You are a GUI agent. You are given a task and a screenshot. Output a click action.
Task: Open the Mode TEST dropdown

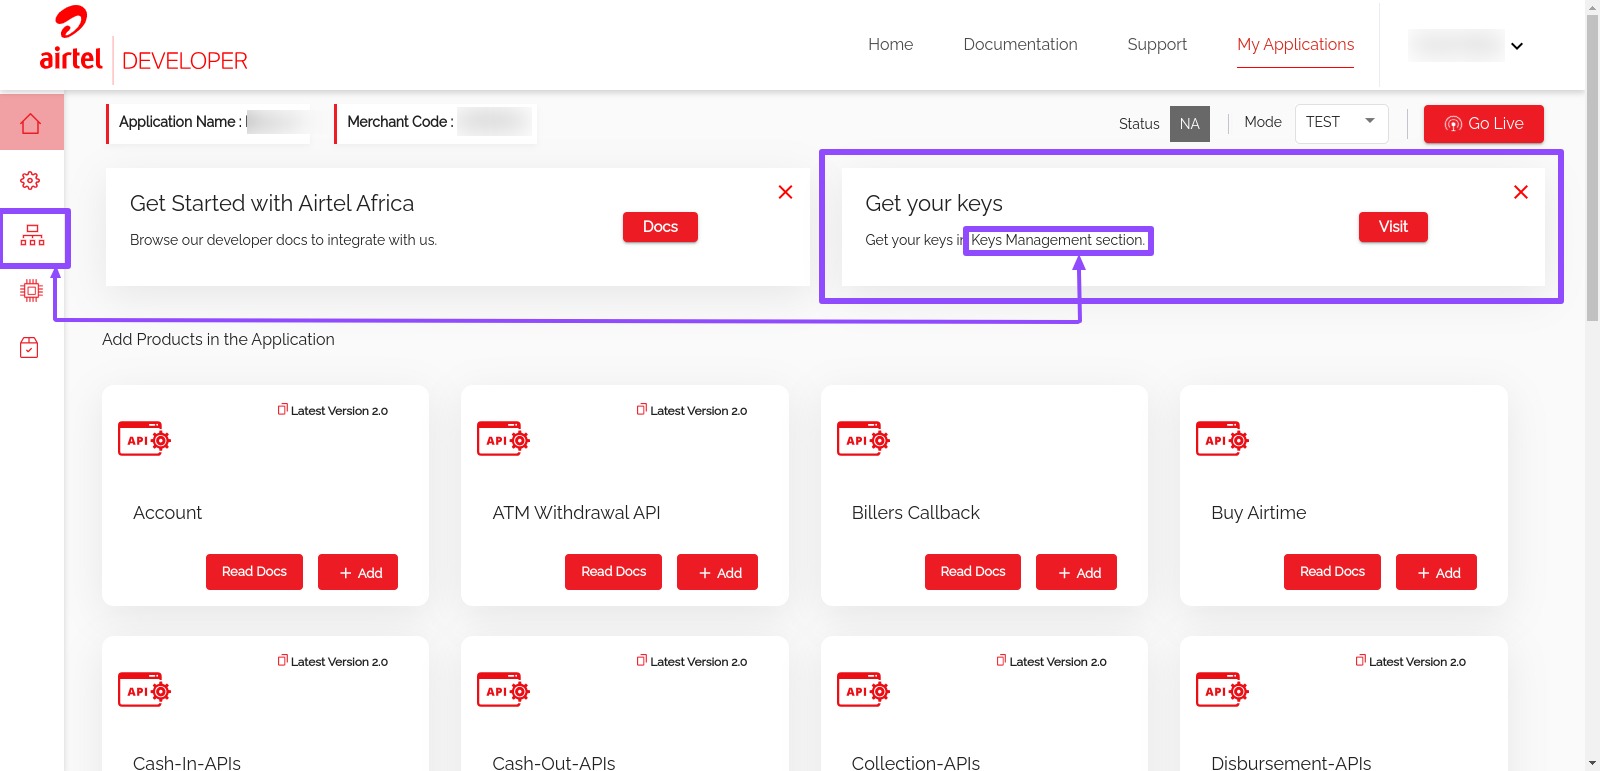coord(1341,123)
